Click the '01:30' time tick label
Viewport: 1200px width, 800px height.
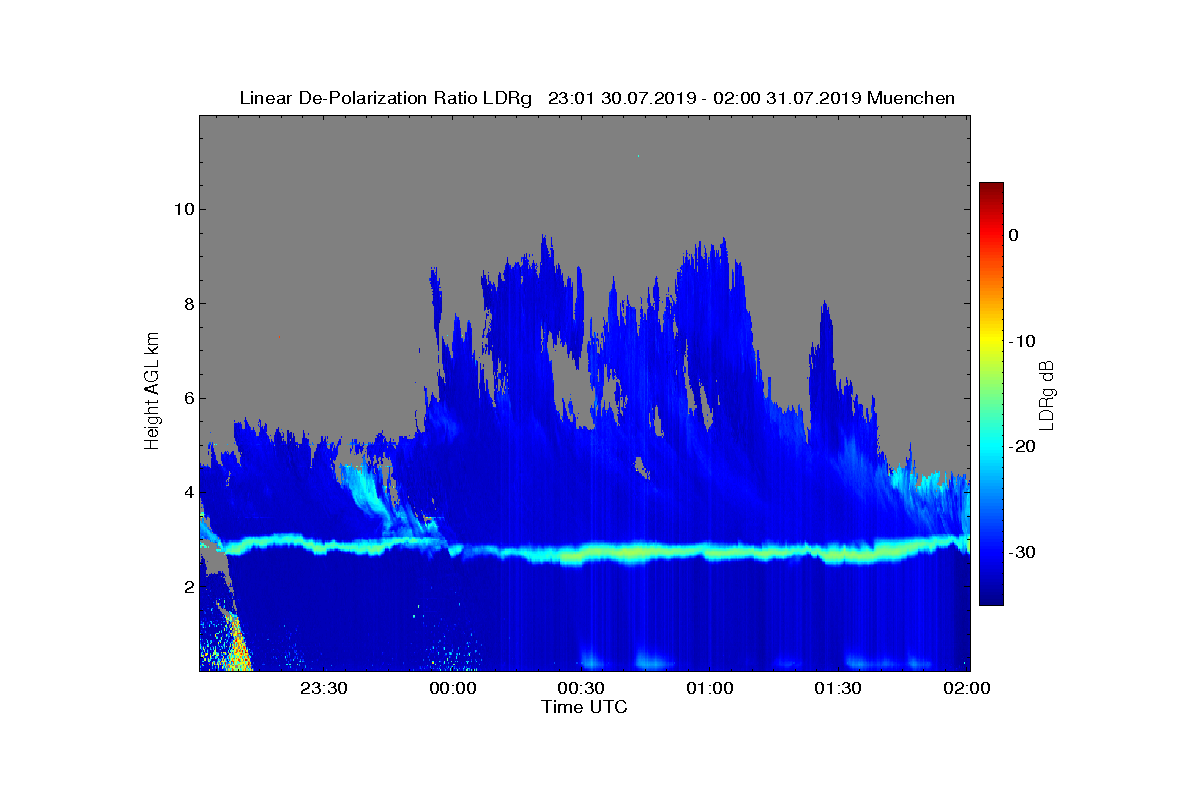click(x=838, y=689)
